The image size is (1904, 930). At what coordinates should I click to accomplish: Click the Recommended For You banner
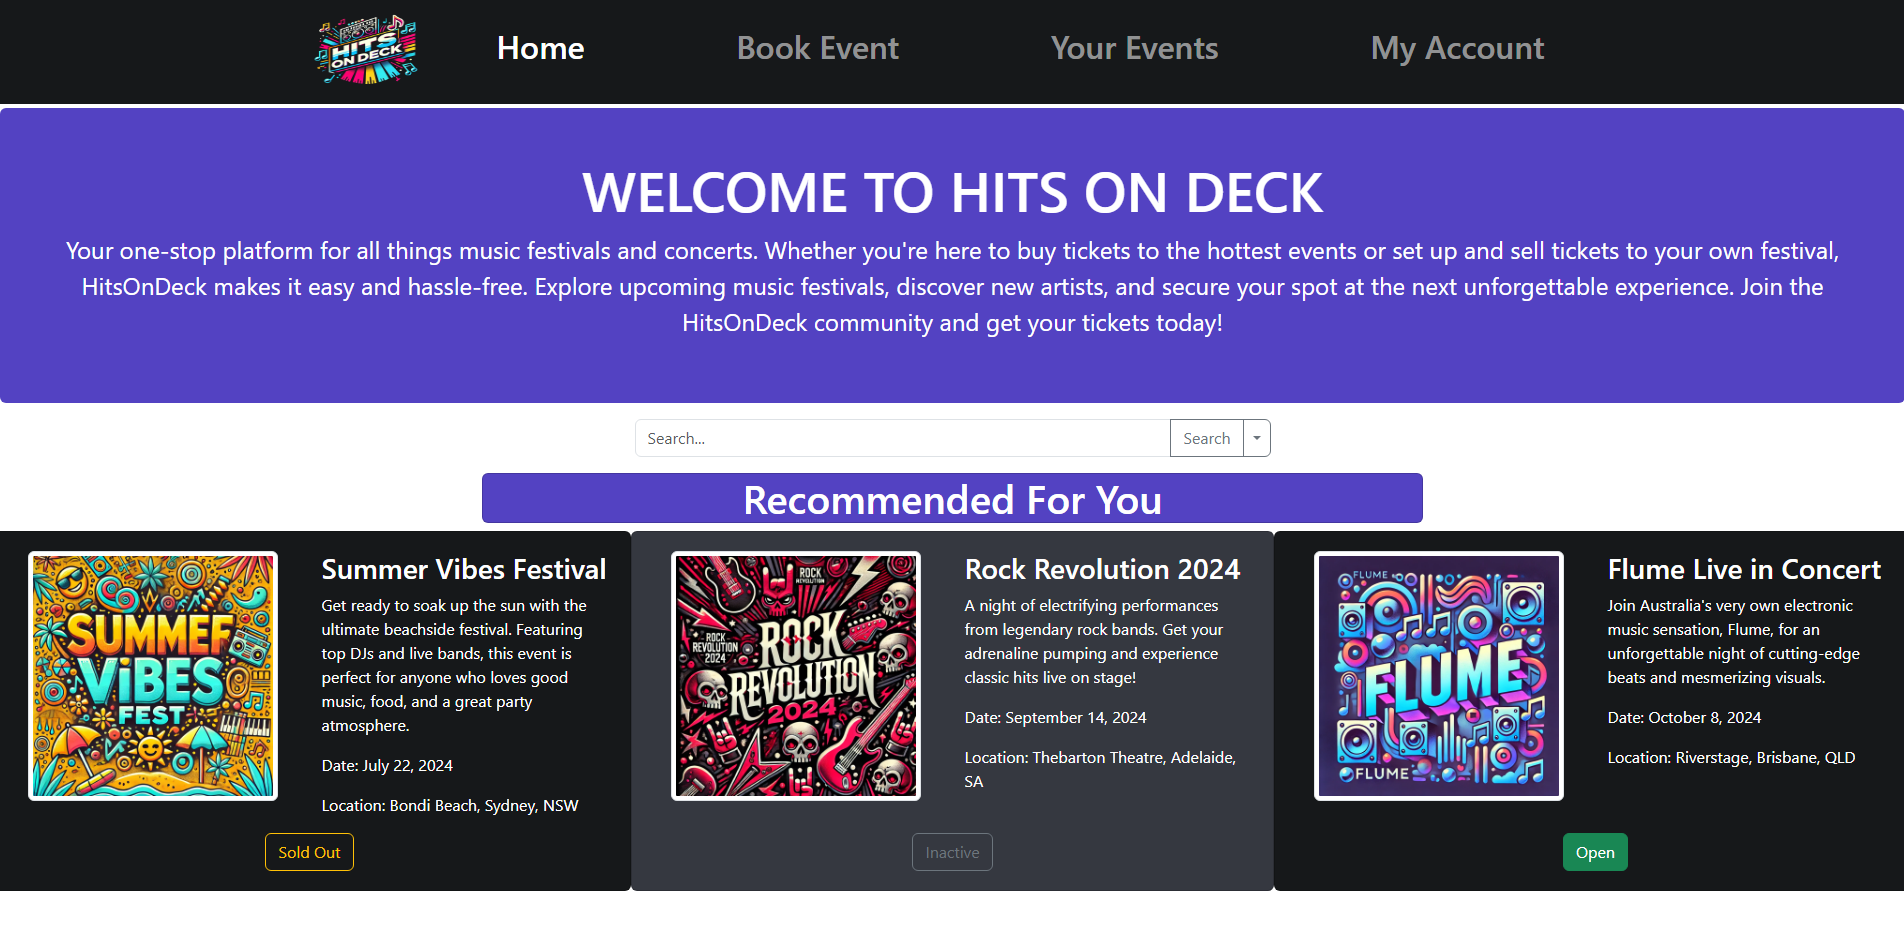[952, 499]
